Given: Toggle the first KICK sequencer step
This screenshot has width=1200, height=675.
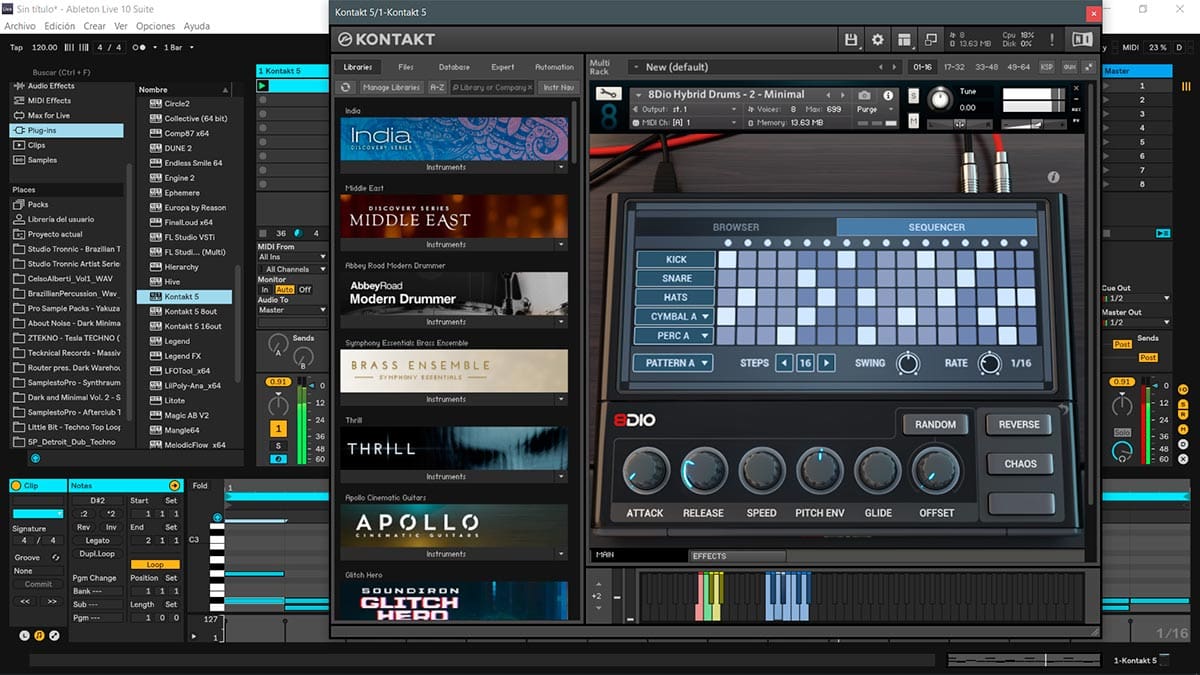Looking at the screenshot, I should coord(727,259).
